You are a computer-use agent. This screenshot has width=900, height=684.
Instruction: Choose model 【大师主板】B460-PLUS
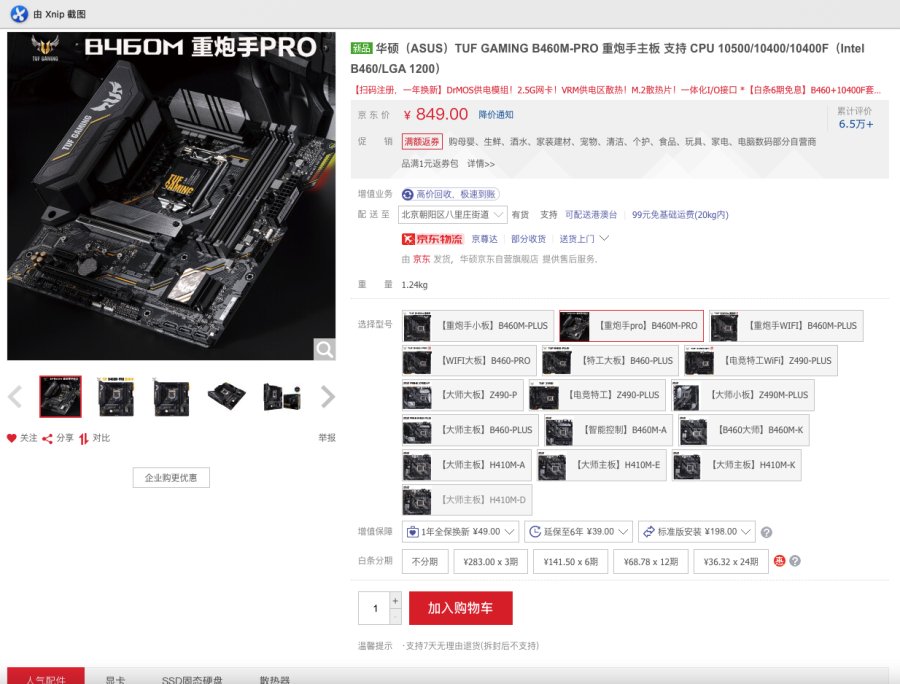pyautogui.click(x=470, y=430)
